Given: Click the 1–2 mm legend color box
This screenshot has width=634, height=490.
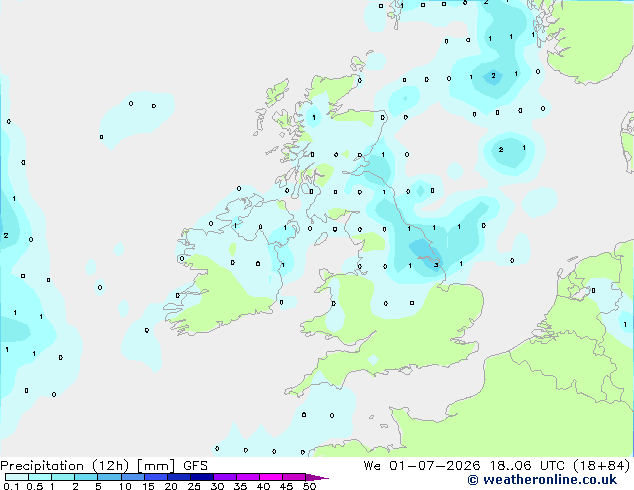Looking at the screenshot, I should 63,477.
